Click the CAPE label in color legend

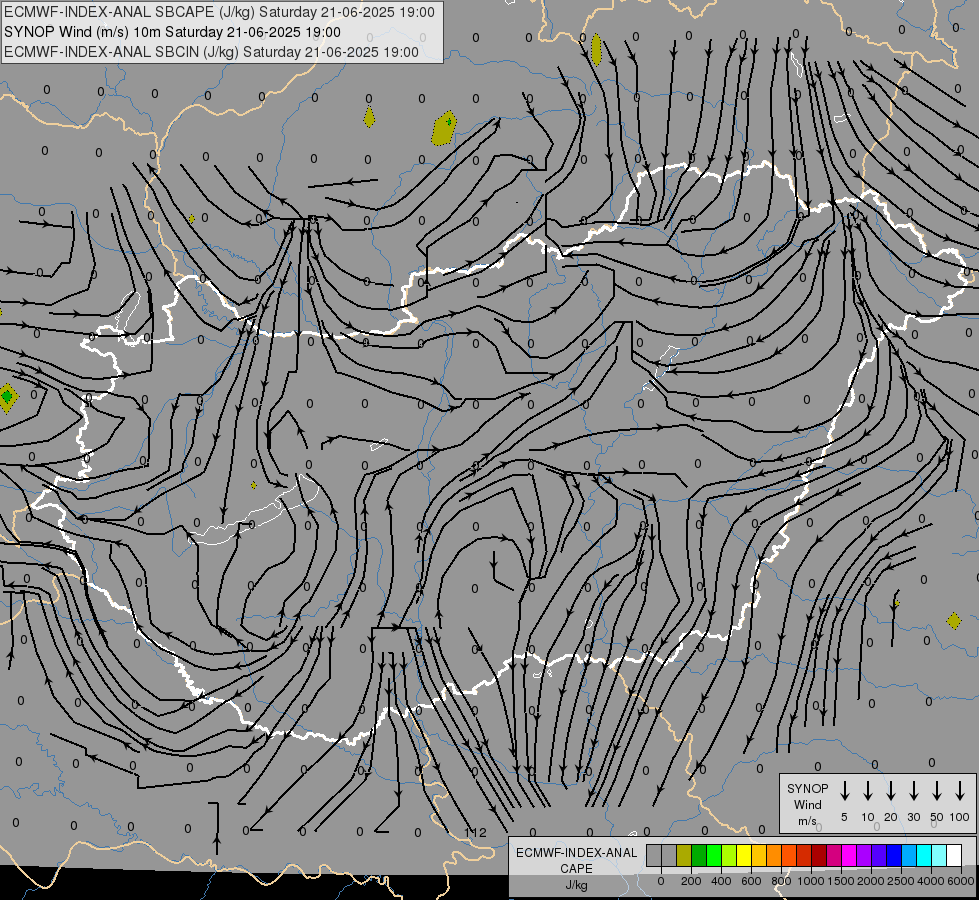coord(576,869)
